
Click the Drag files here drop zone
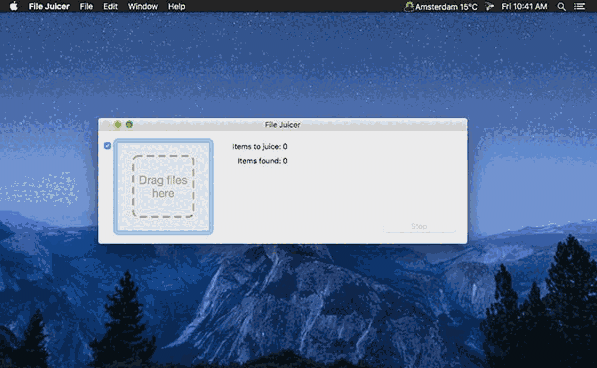[163, 186]
